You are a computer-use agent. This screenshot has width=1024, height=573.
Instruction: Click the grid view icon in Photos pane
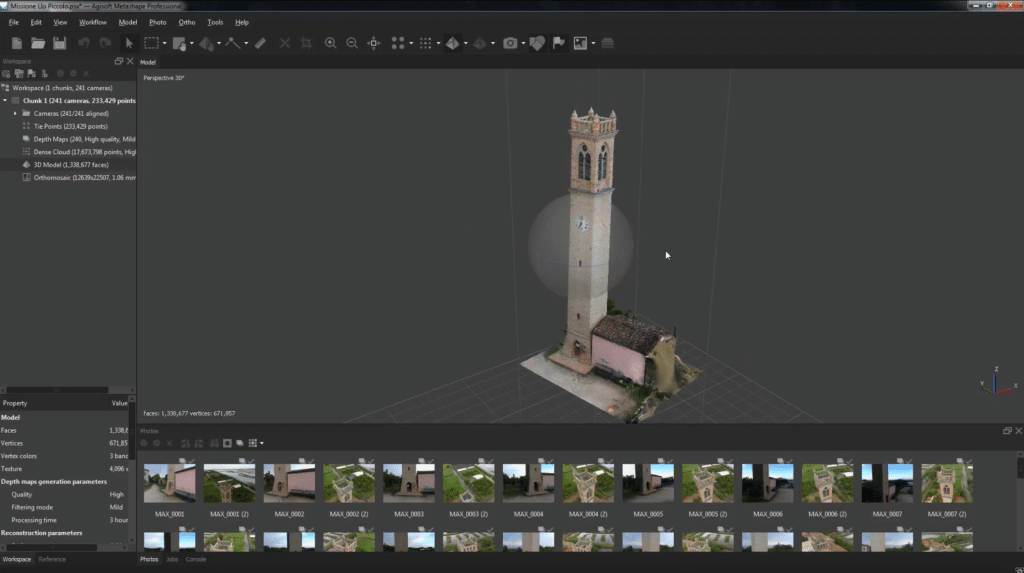(x=253, y=444)
